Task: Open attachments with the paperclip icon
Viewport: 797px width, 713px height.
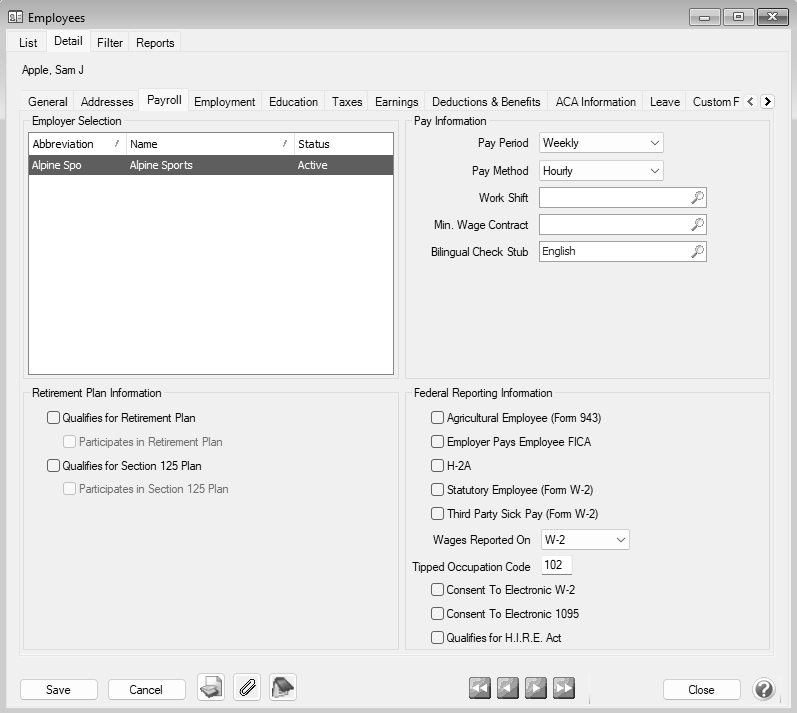Action: coord(247,688)
